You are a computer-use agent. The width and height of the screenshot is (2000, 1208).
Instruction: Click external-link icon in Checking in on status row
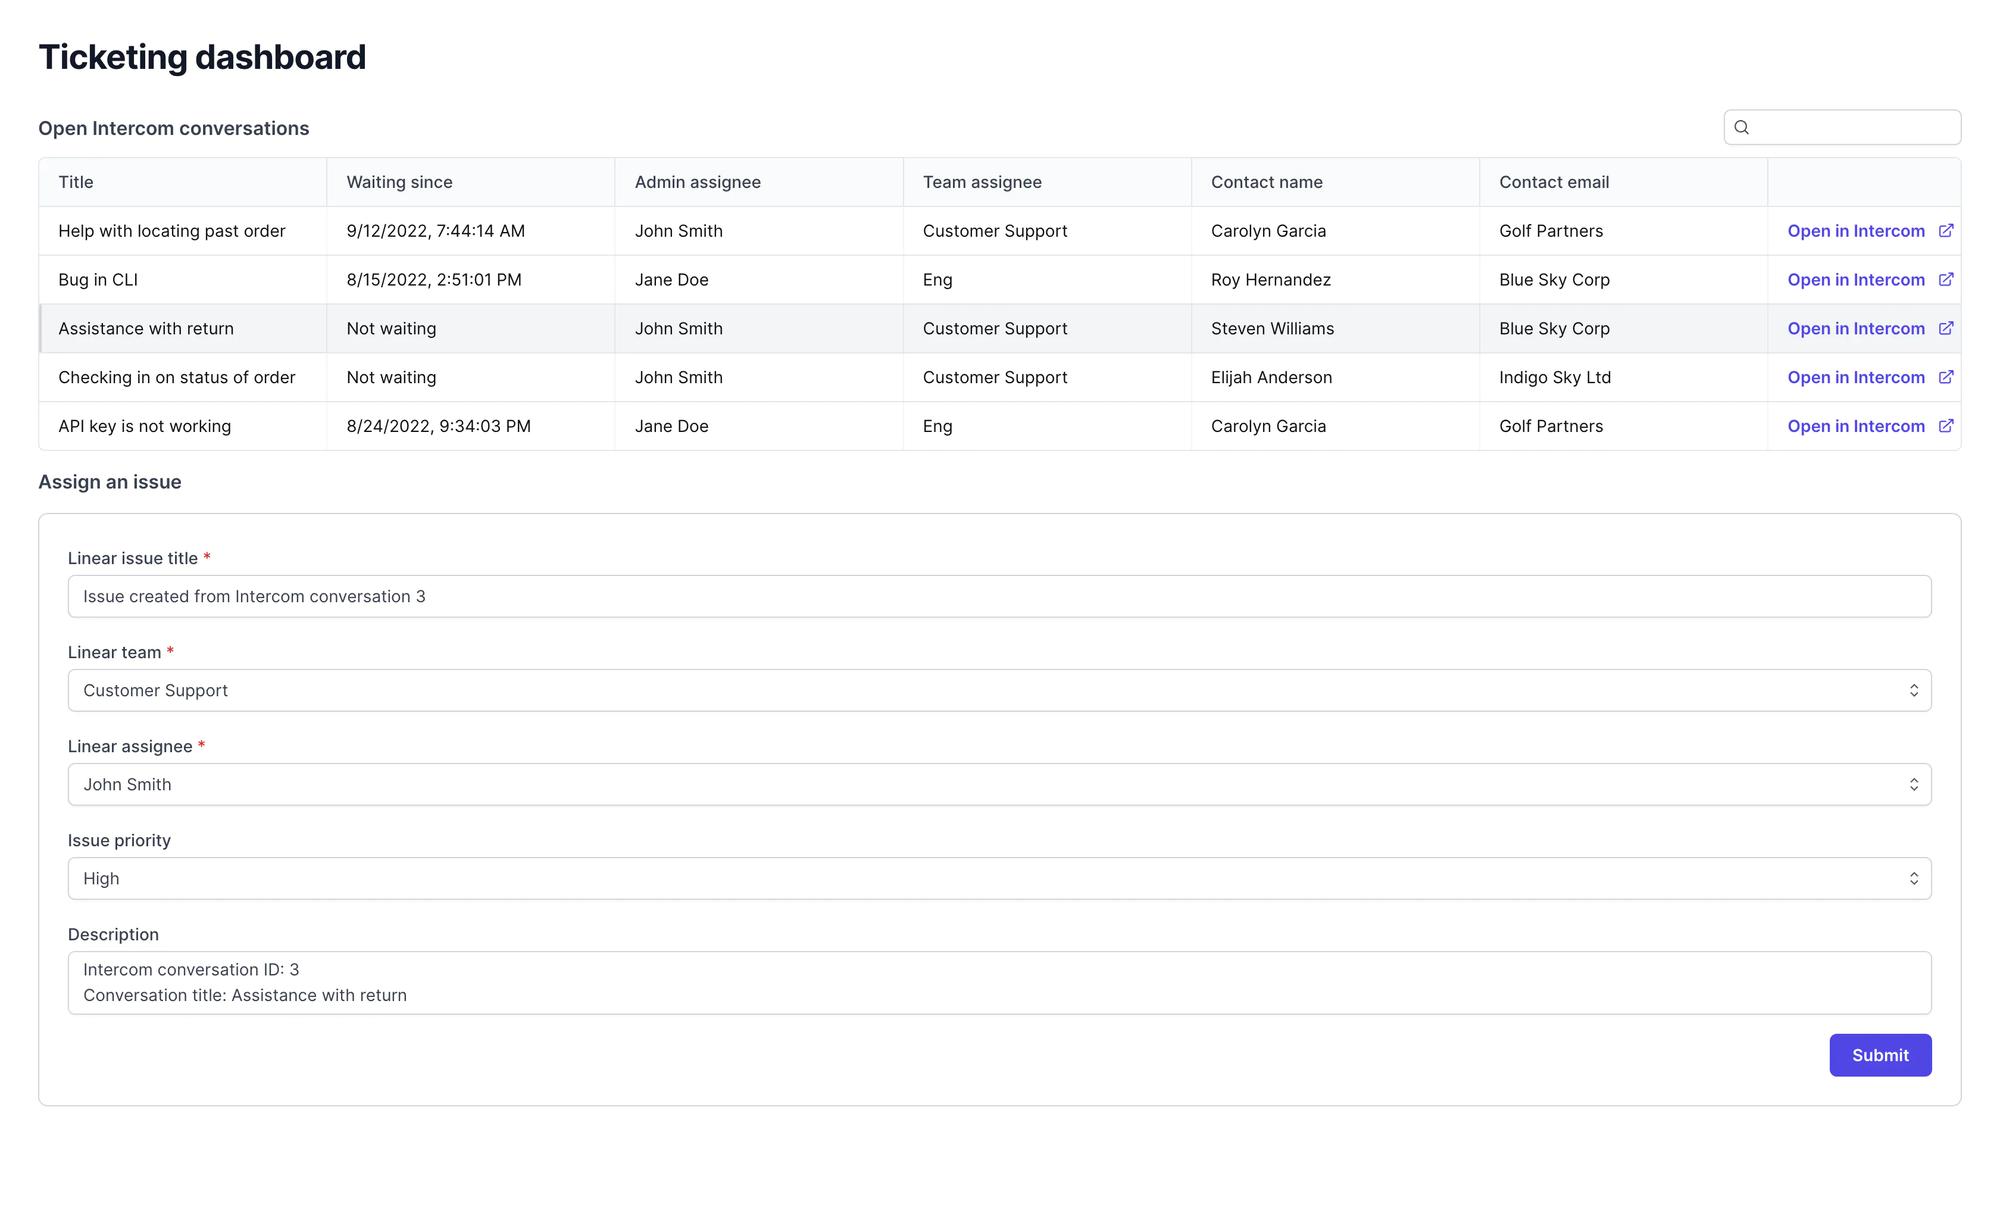1946,377
